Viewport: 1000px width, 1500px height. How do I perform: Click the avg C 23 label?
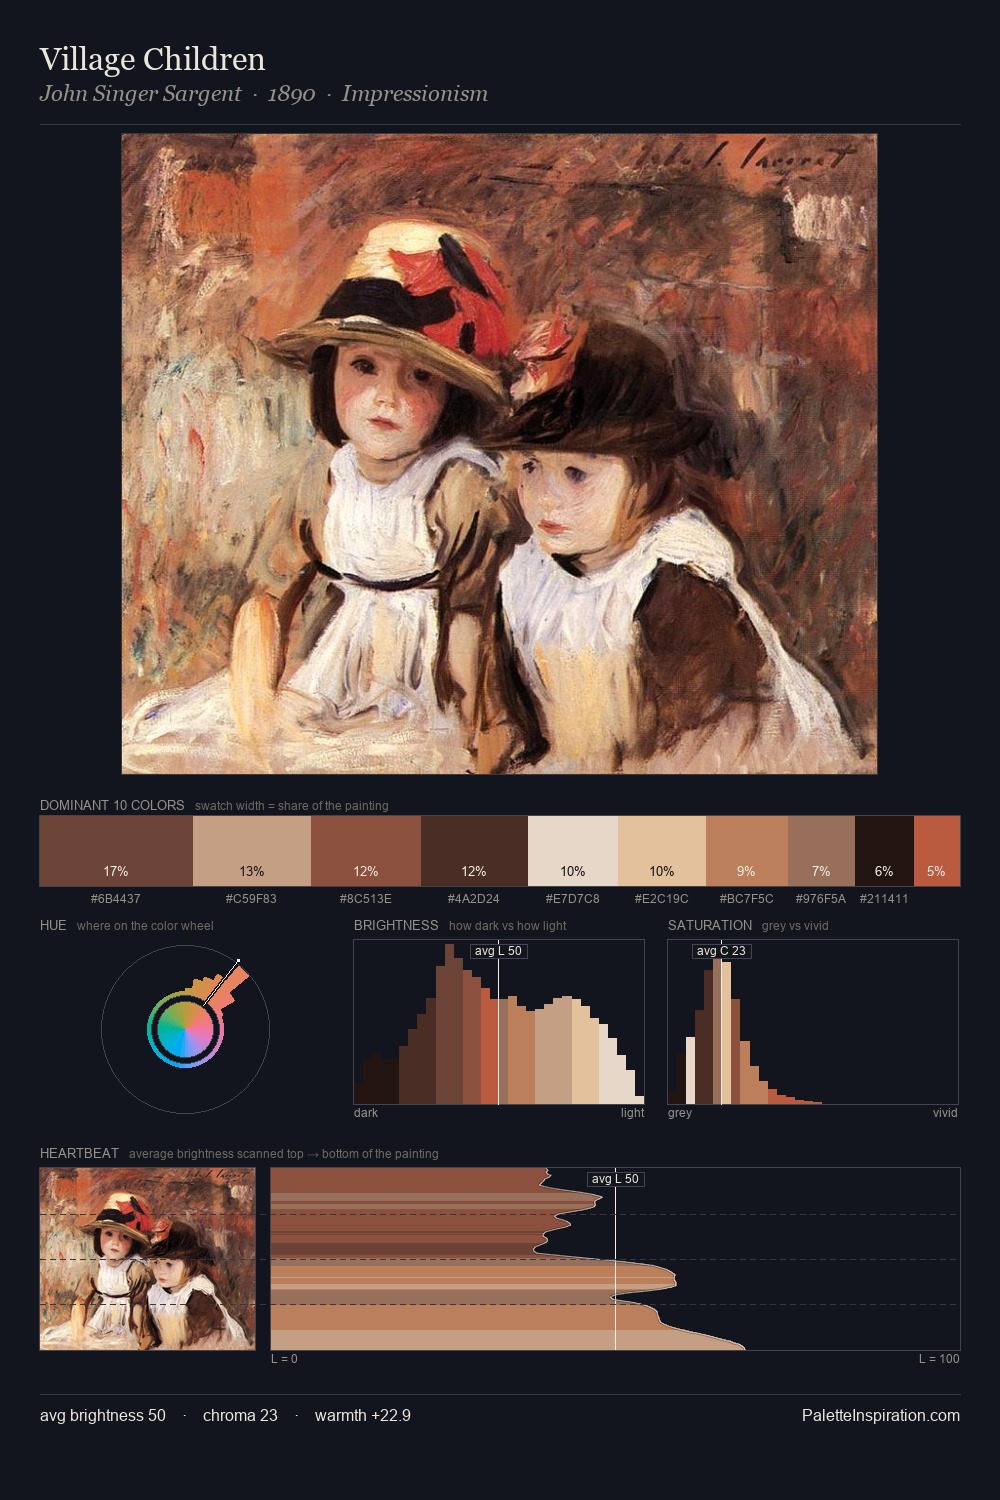coord(721,951)
